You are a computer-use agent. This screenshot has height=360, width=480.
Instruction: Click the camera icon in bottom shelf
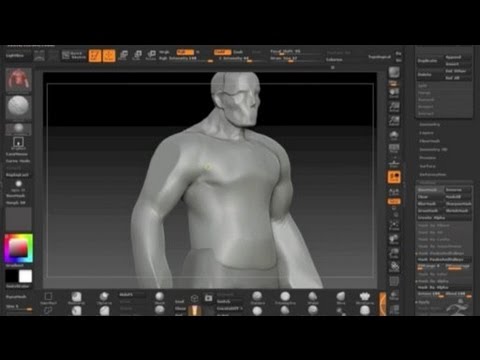coord(209,298)
